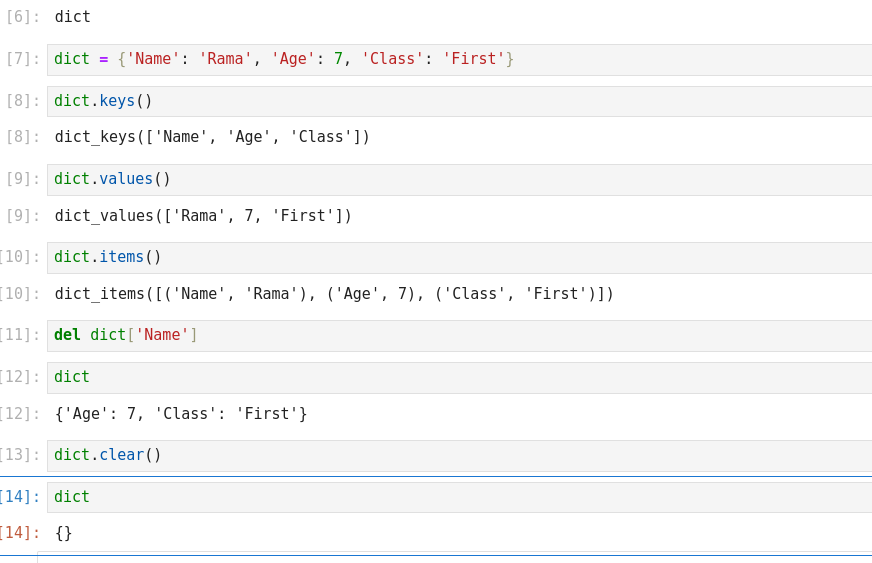Click the [11]: prompt beside del statement
This screenshot has width=872, height=563.
pyautogui.click(x=20, y=336)
